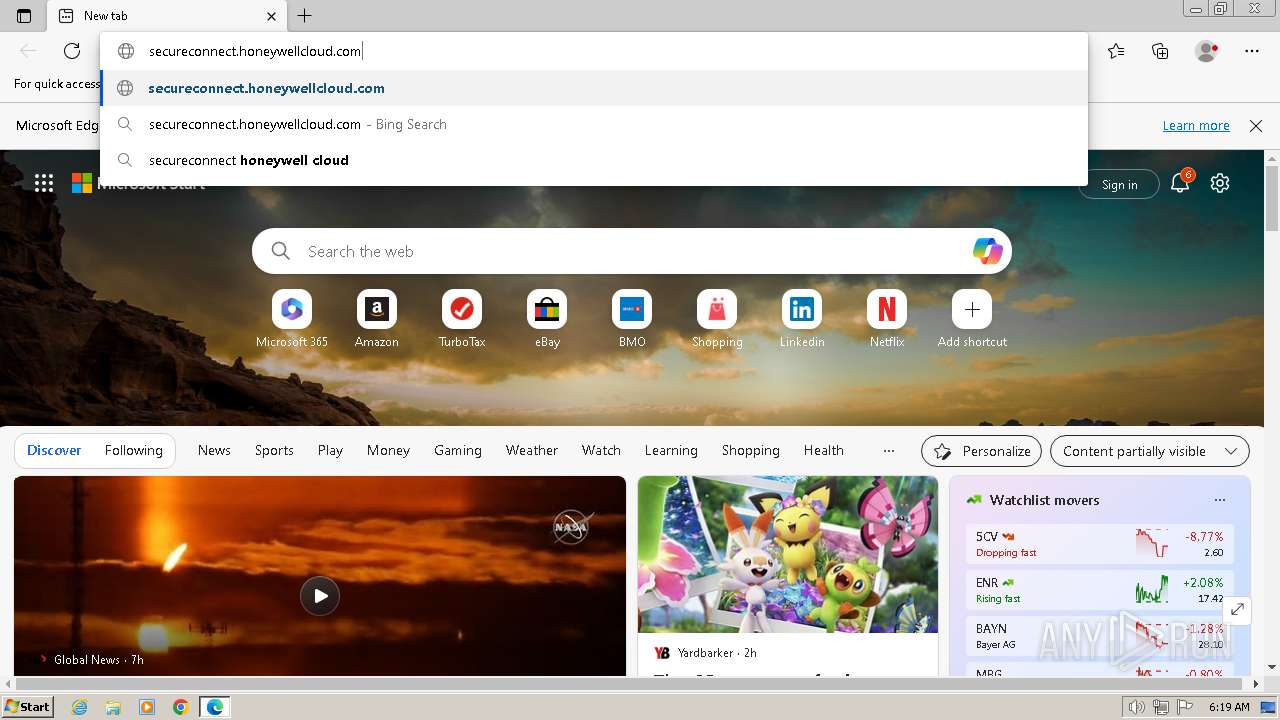The image size is (1280, 720).
Task: Open the Windows Start menu
Action: [28, 707]
